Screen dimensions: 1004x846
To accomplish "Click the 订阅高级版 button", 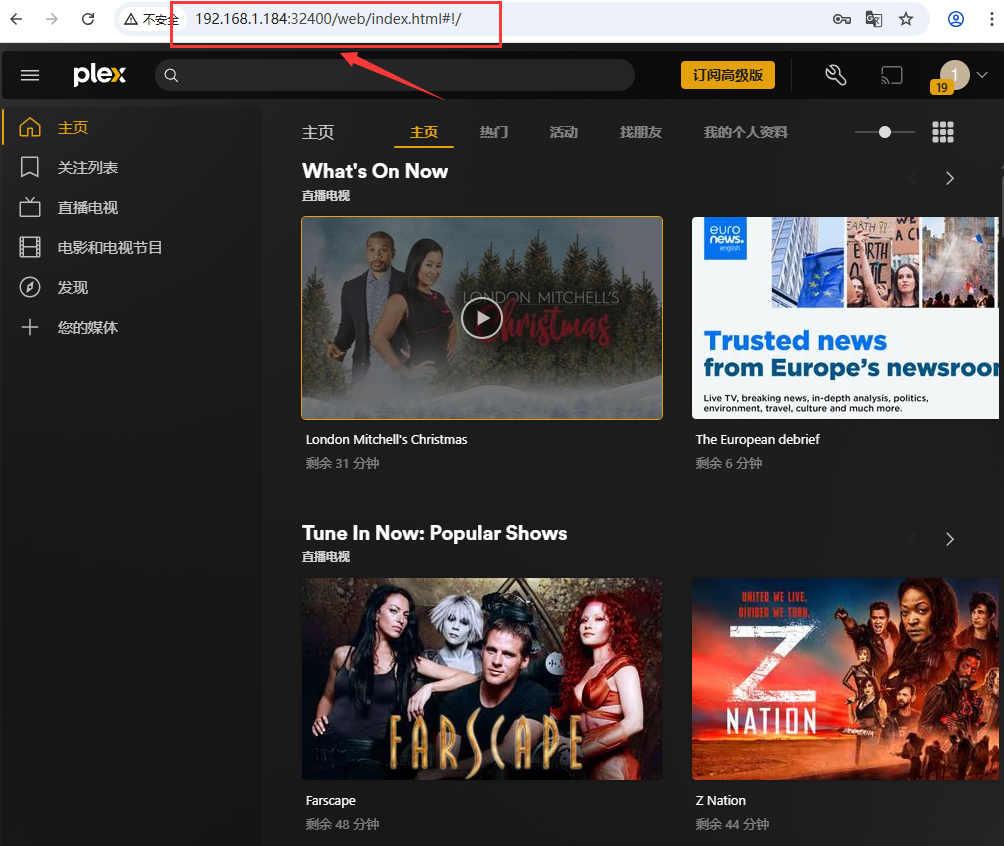I will coord(727,75).
